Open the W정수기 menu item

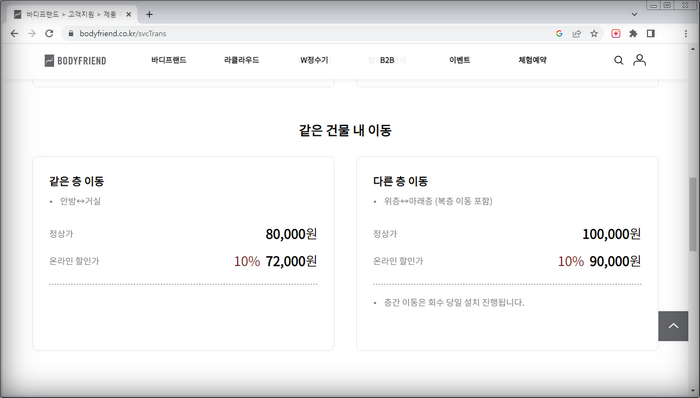[x=314, y=60]
